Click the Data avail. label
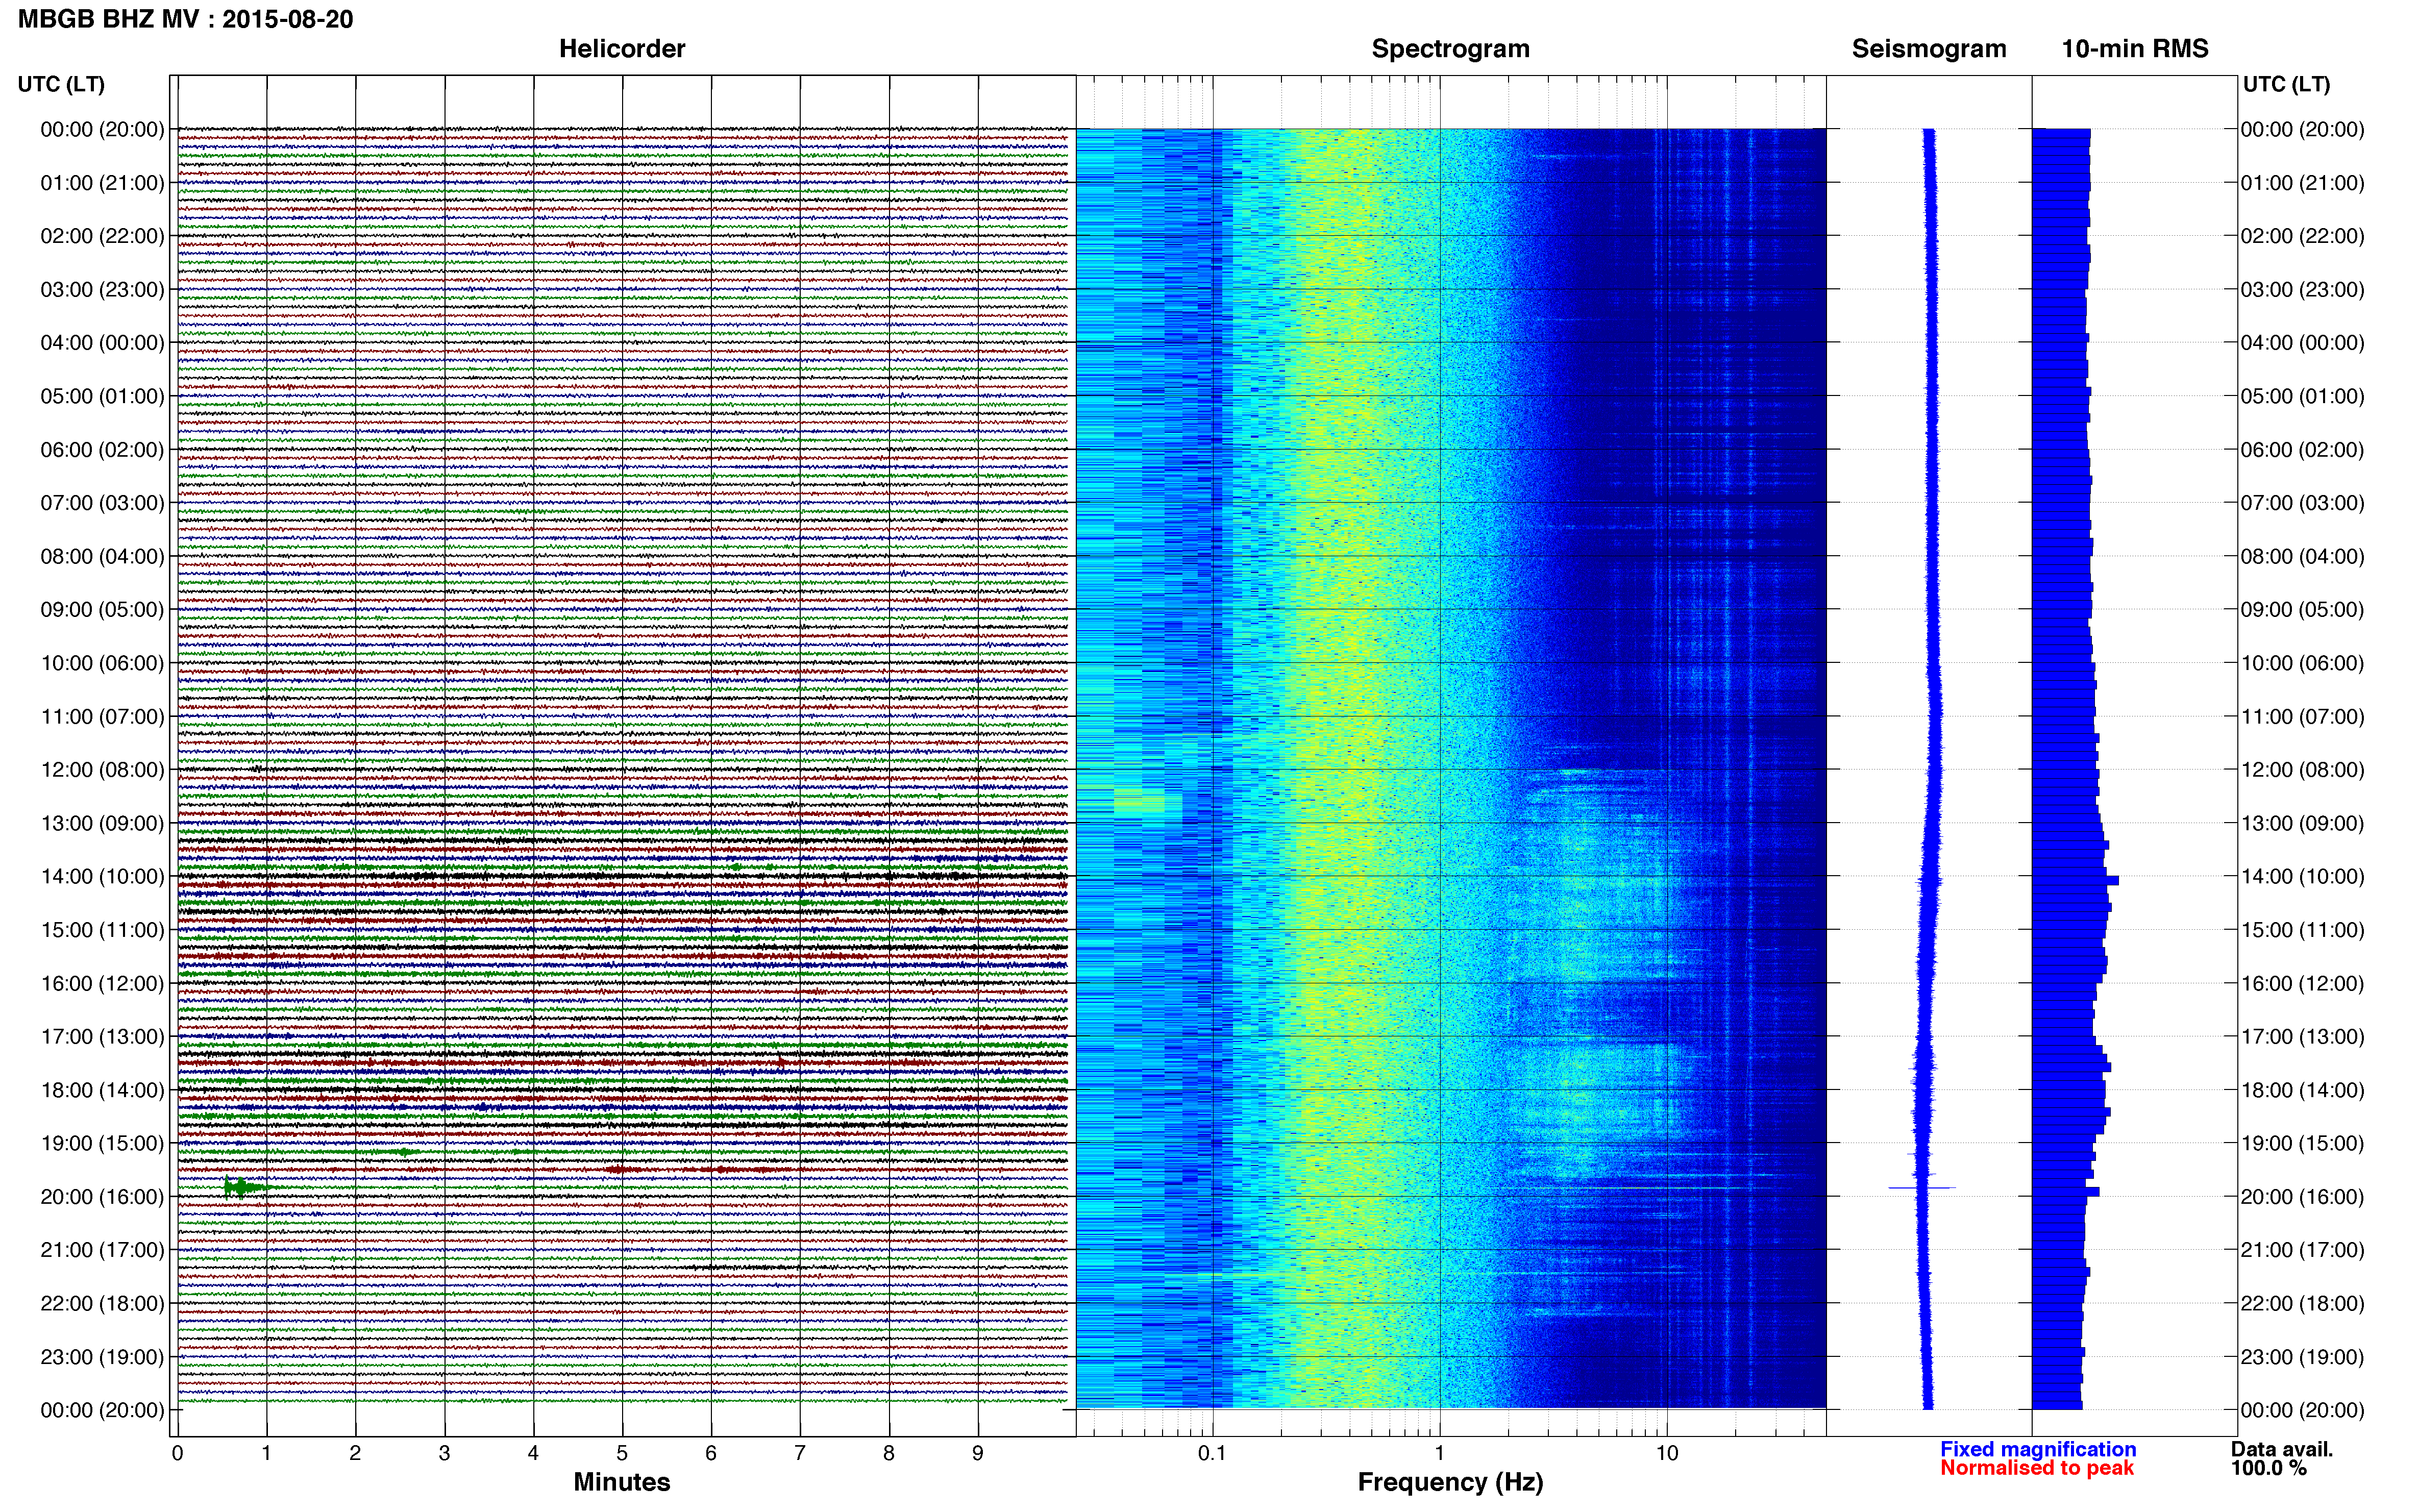The width and height of the screenshot is (2419, 1512). (x=2281, y=1449)
